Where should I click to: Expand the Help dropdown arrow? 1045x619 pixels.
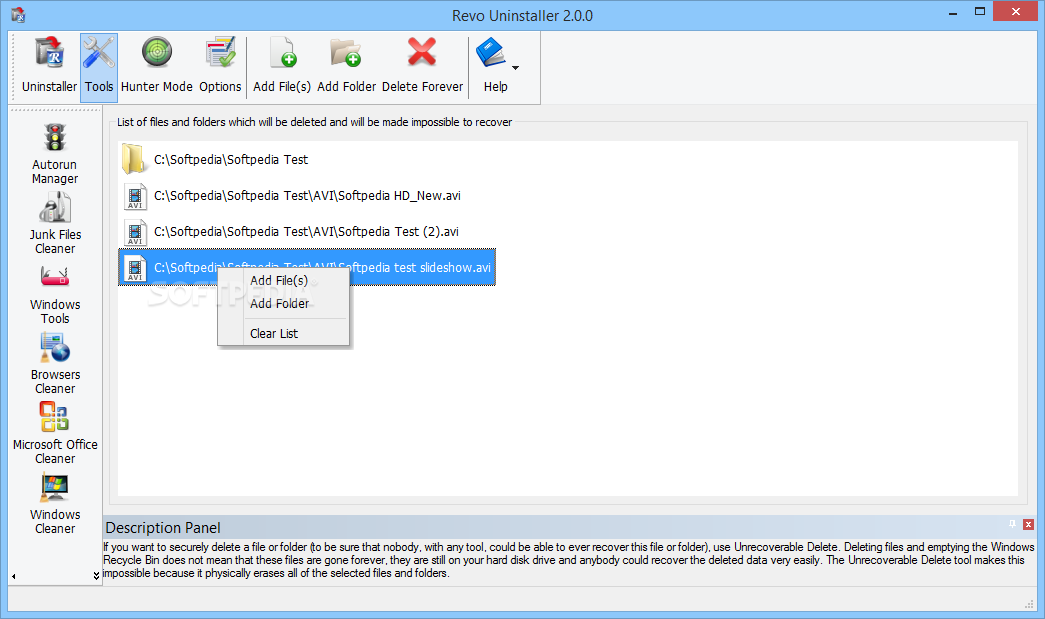pyautogui.click(x=515, y=67)
